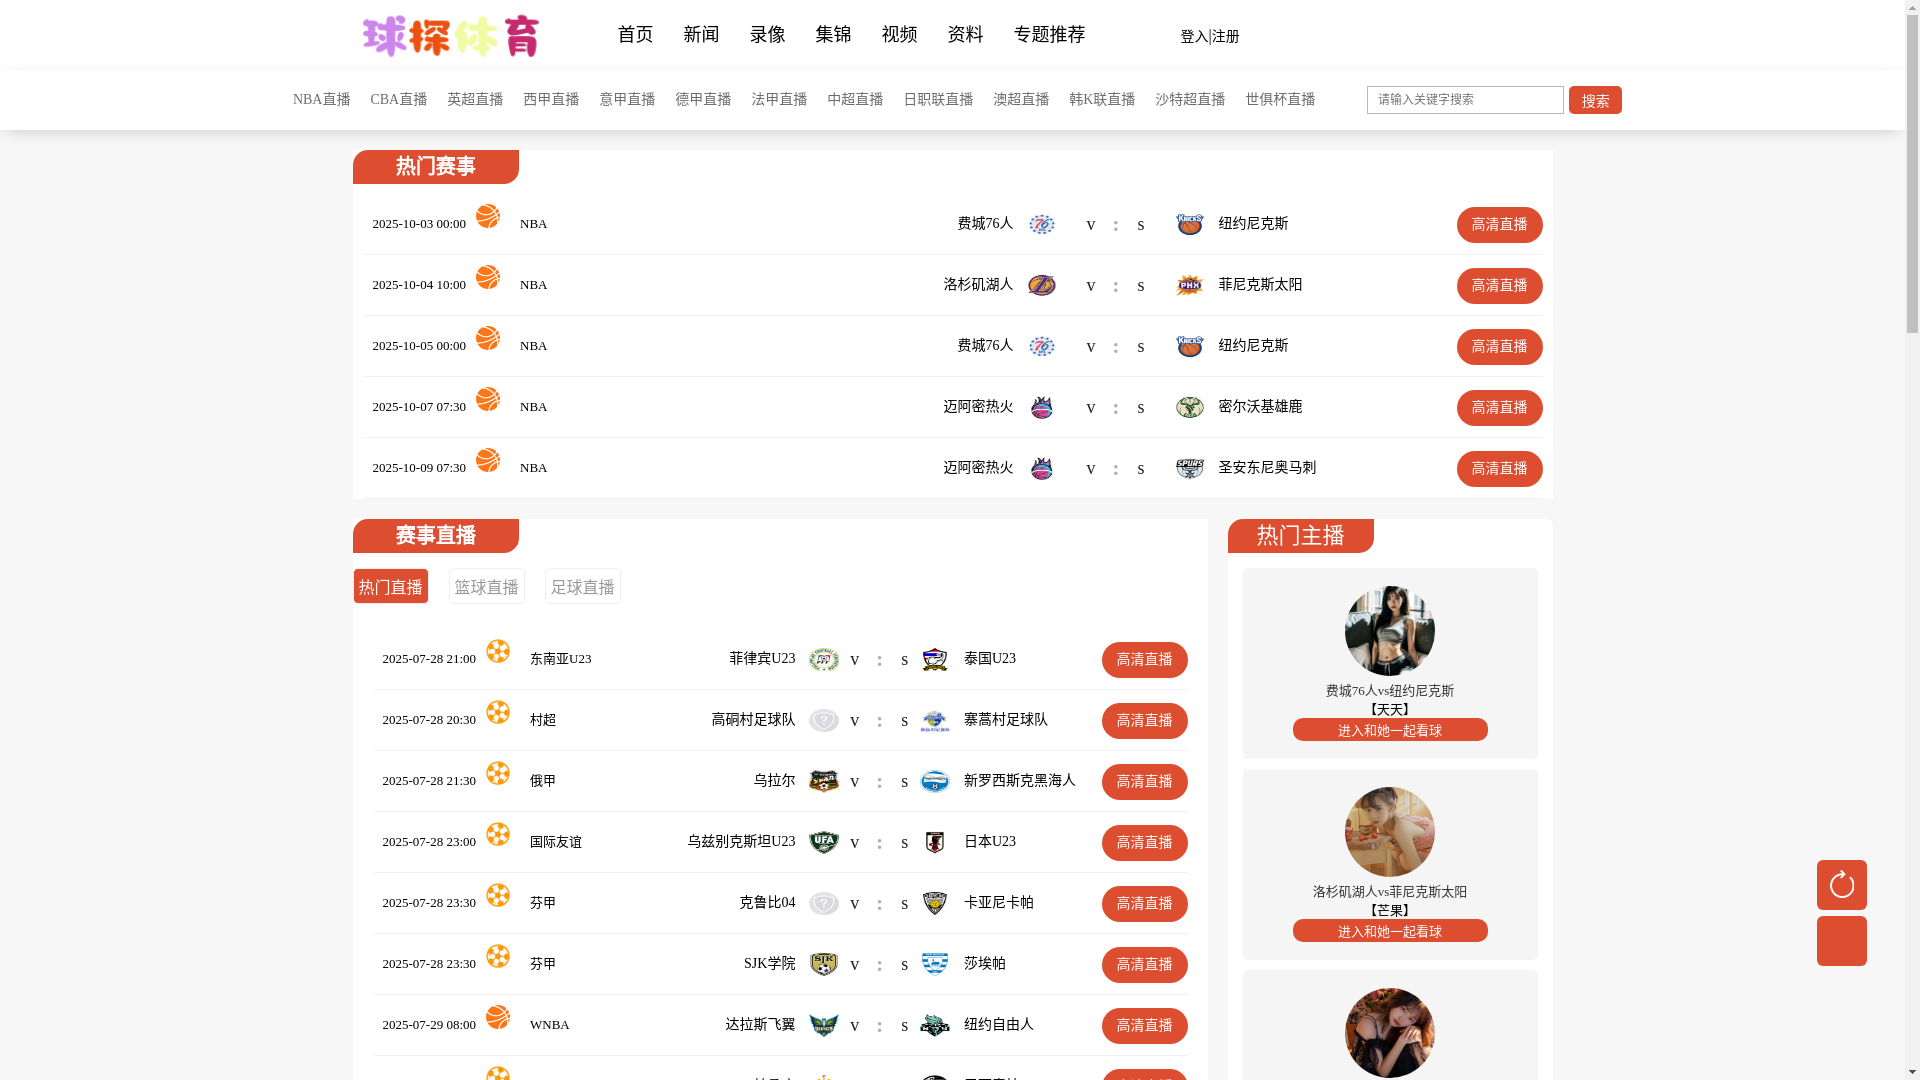Click the 76ers logo in 2025-10-05 match
Viewport: 1920px width, 1080px height.
point(1042,346)
